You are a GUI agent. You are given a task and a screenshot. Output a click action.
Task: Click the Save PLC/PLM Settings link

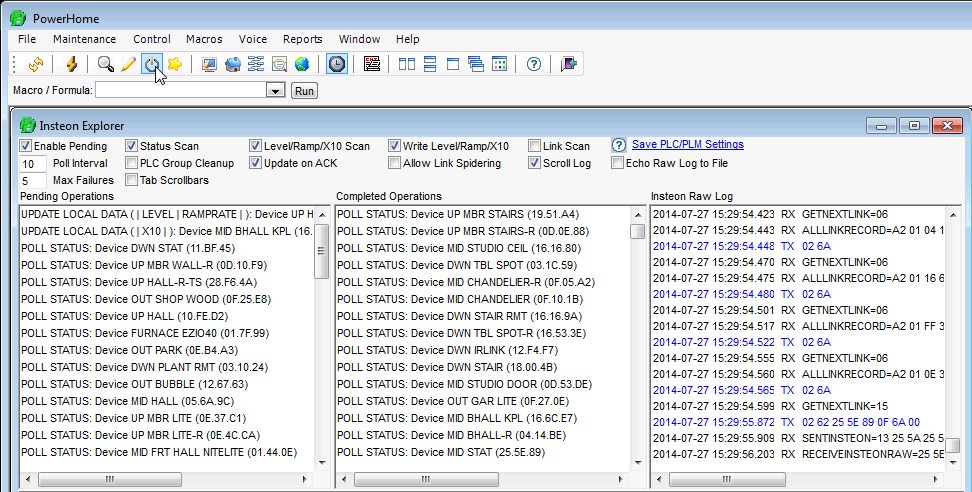pos(687,144)
